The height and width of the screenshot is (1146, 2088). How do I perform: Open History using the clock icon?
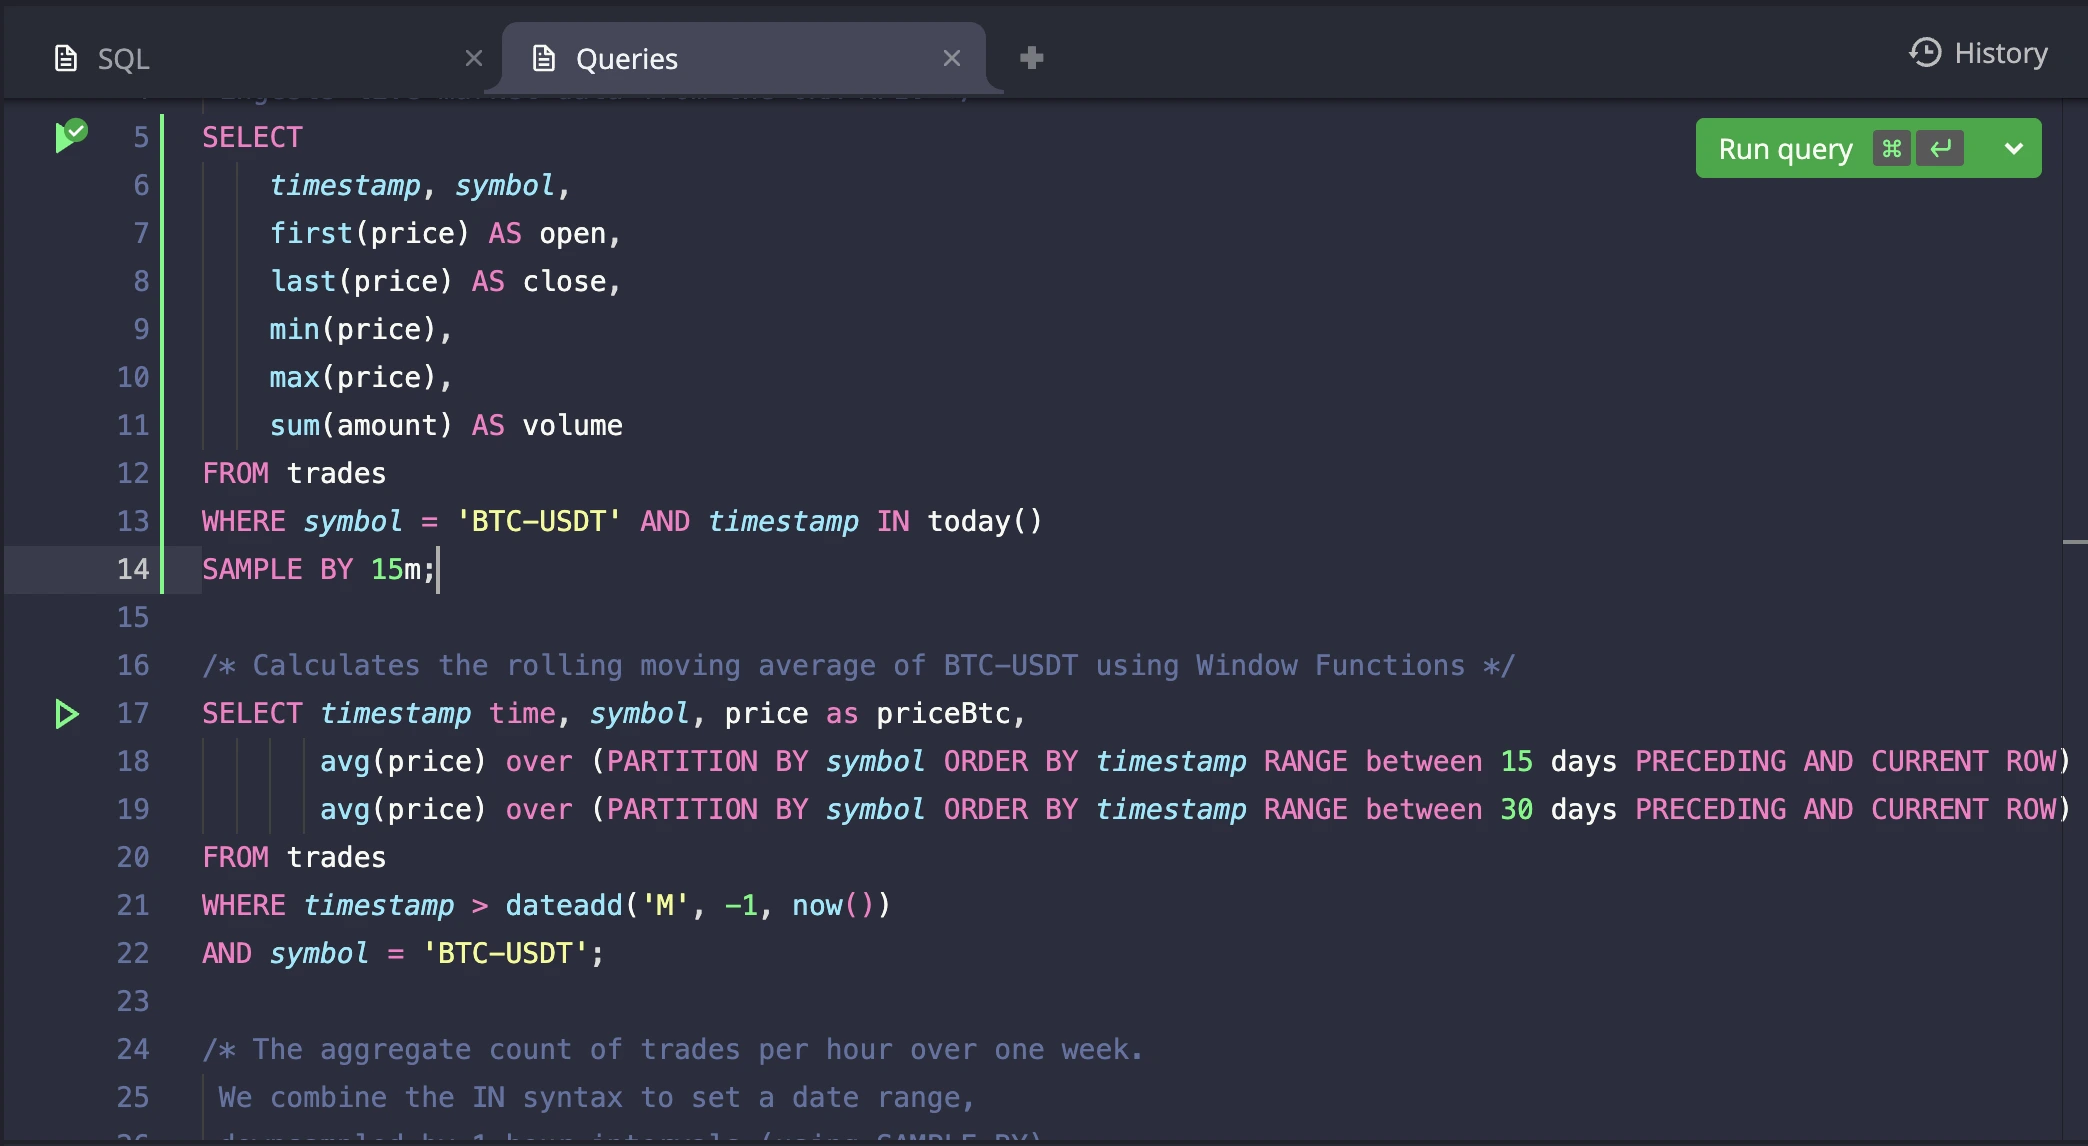(x=1925, y=53)
